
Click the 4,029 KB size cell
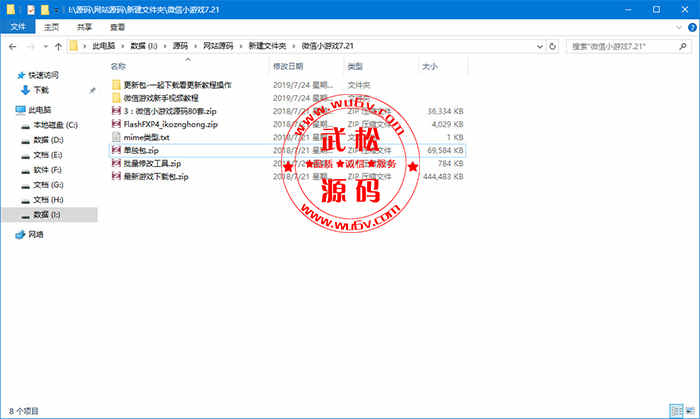point(447,124)
